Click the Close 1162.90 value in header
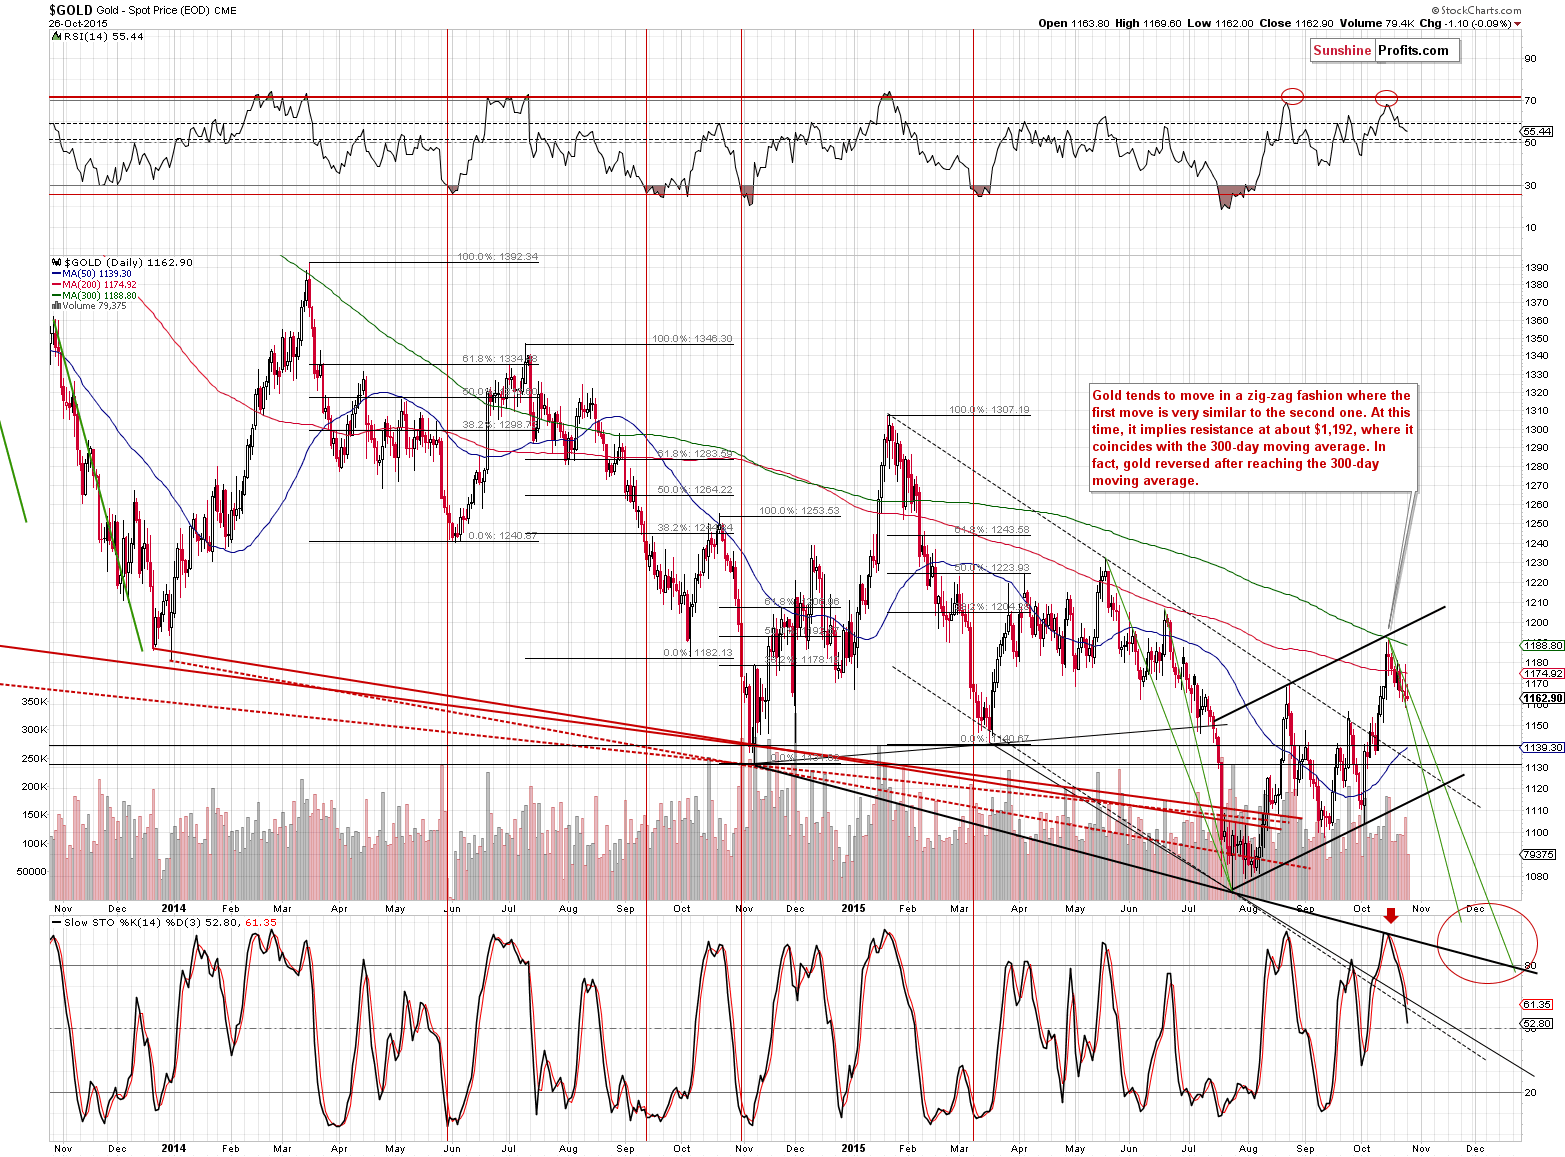The image size is (1565, 1157). 1297,23
